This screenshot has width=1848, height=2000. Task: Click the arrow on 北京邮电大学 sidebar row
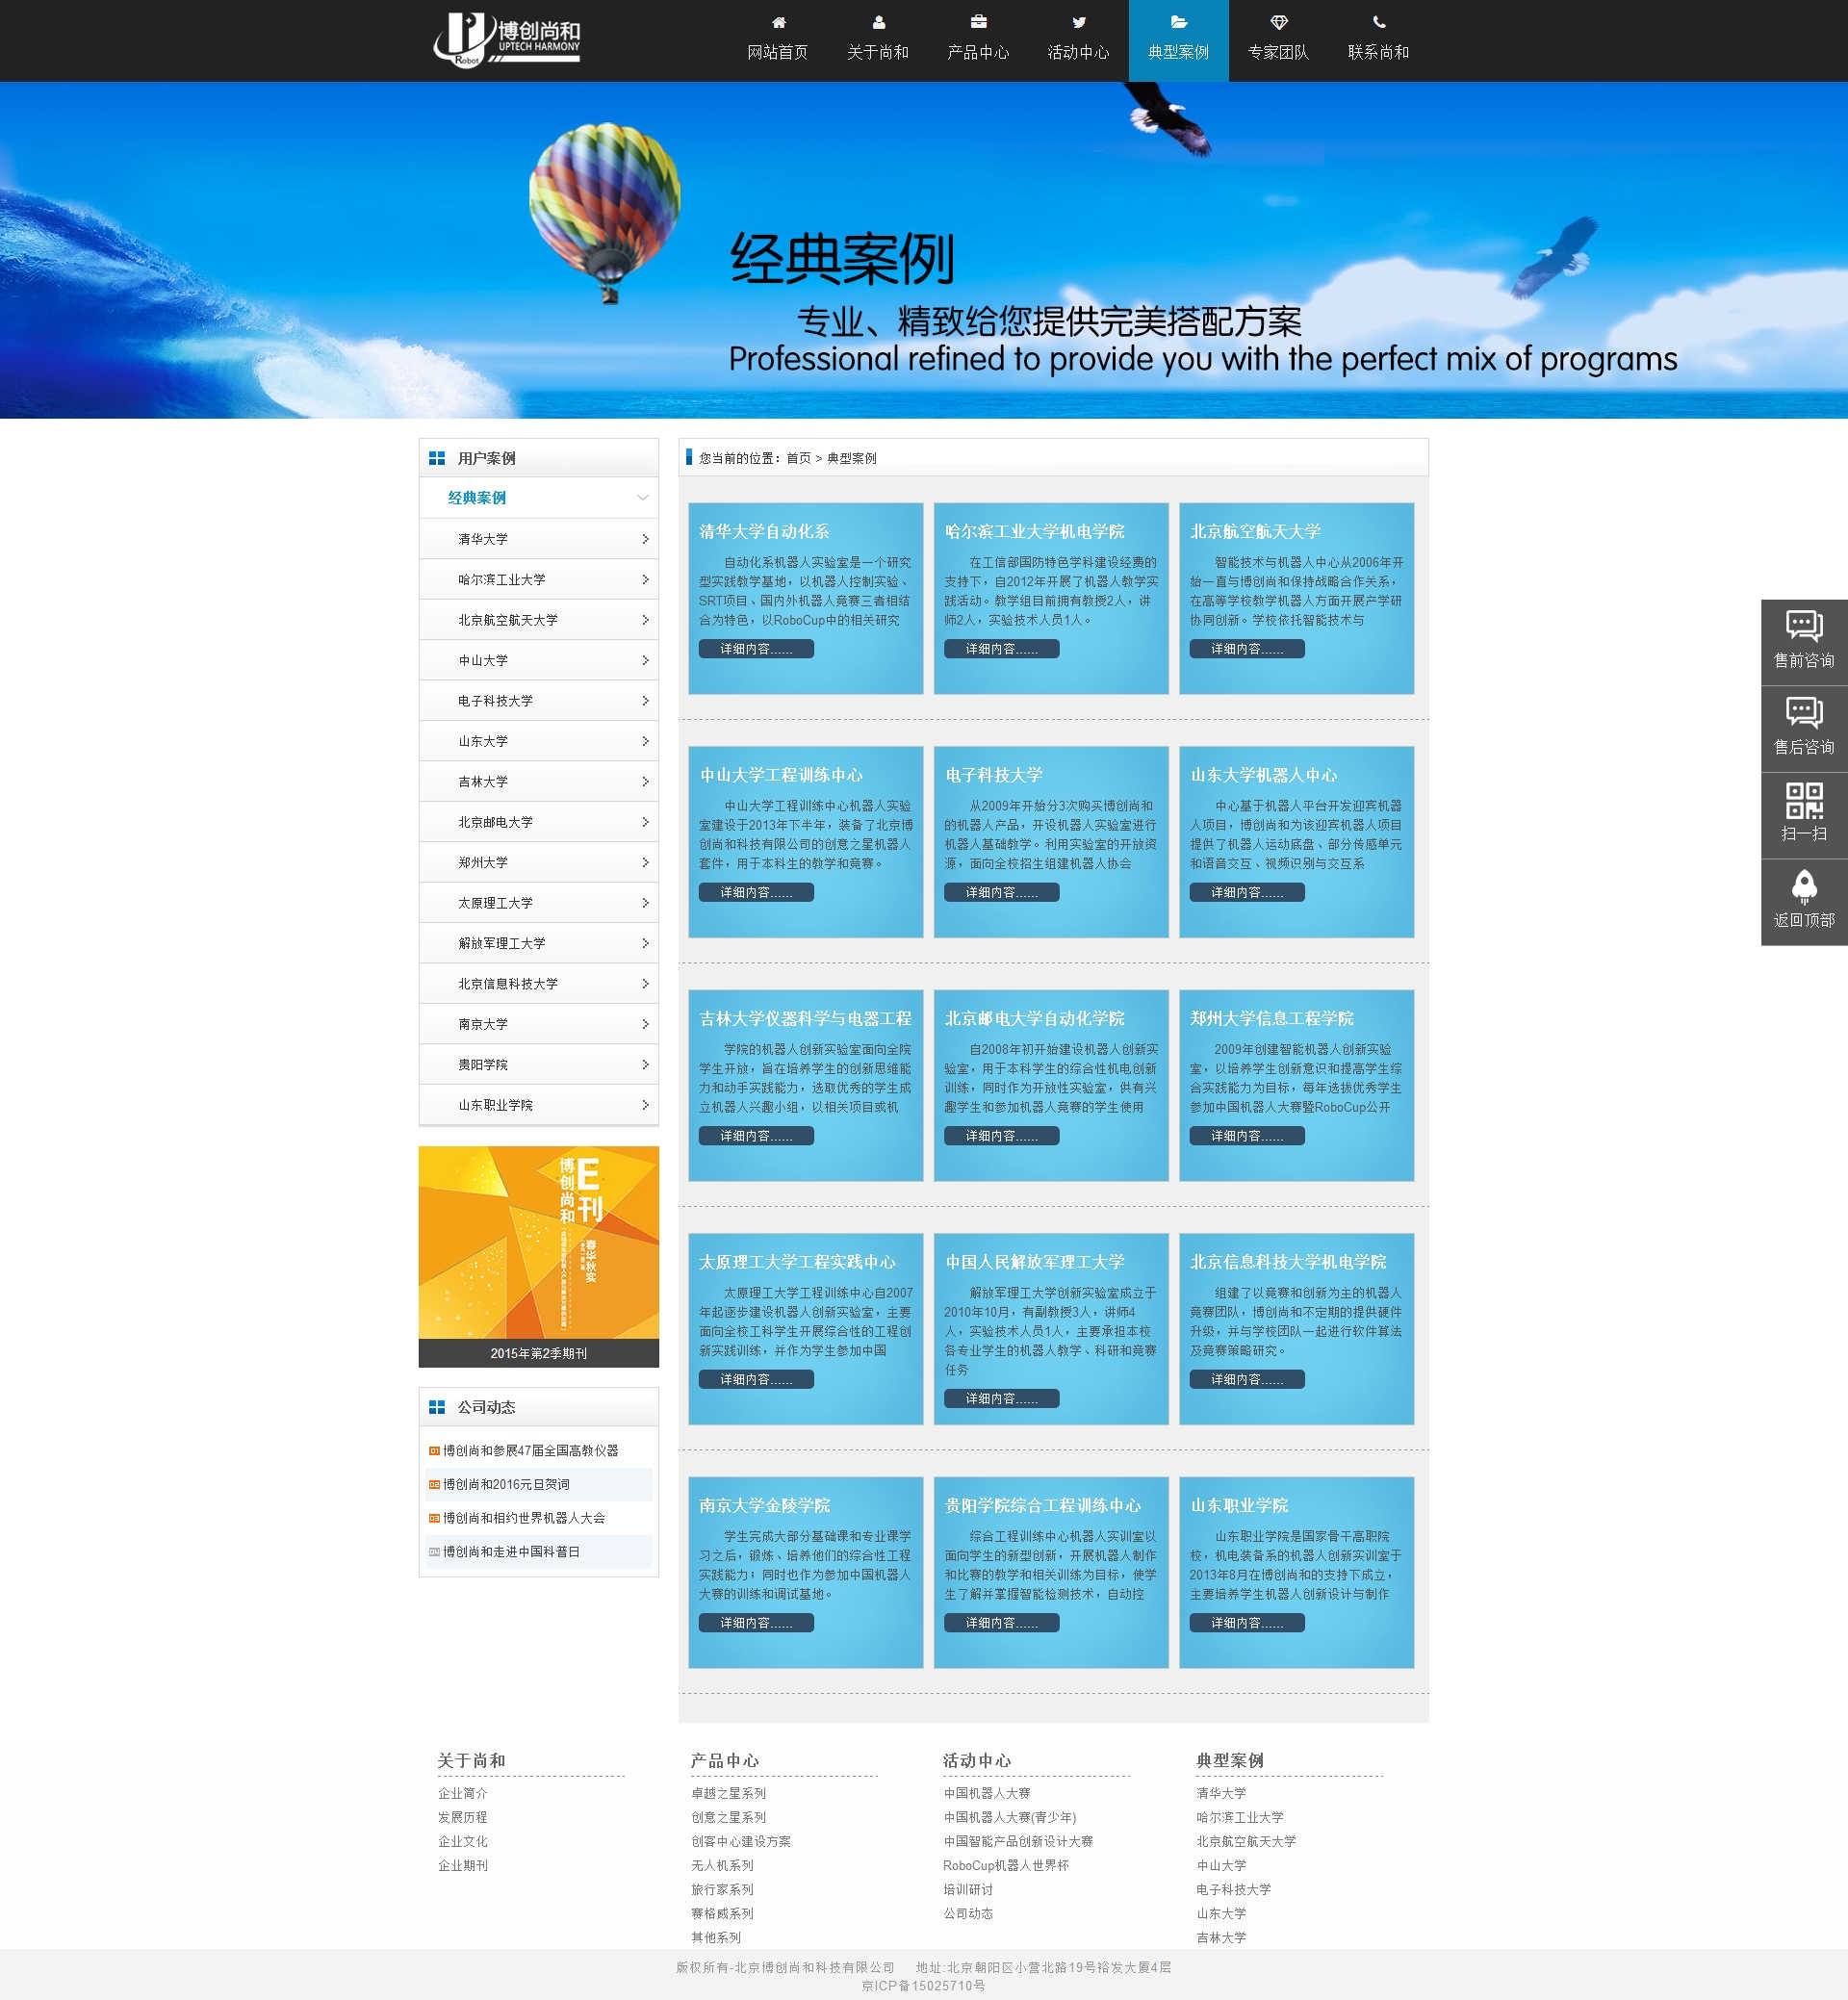point(645,822)
